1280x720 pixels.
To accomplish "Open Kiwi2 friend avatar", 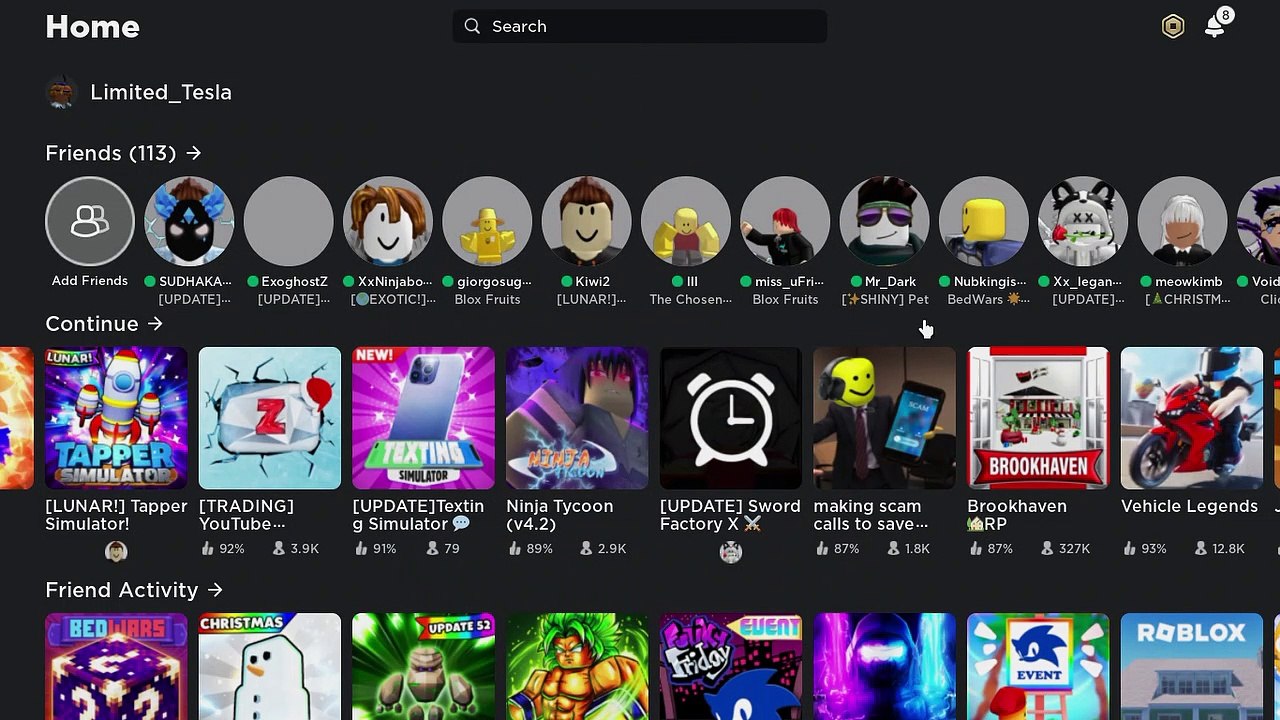I will pyautogui.click(x=587, y=222).
